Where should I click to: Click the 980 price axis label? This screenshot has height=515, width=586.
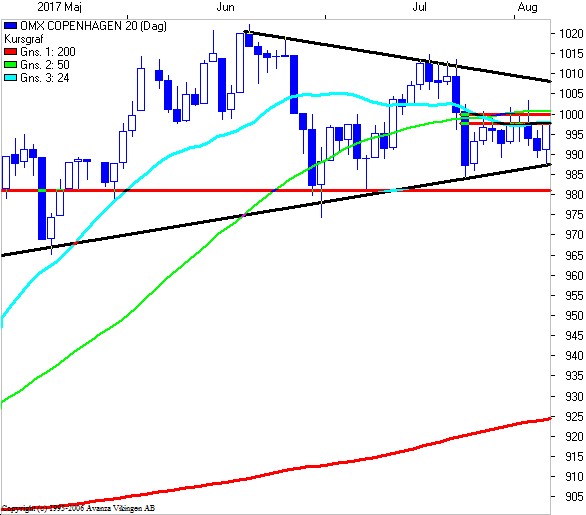[574, 194]
